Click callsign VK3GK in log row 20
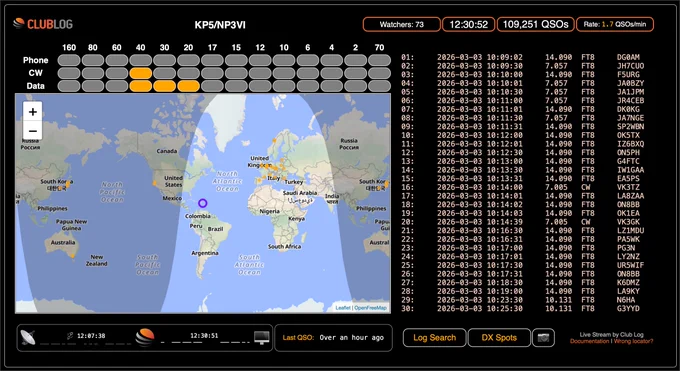Viewport: 680px width, 371px height. [x=628, y=222]
